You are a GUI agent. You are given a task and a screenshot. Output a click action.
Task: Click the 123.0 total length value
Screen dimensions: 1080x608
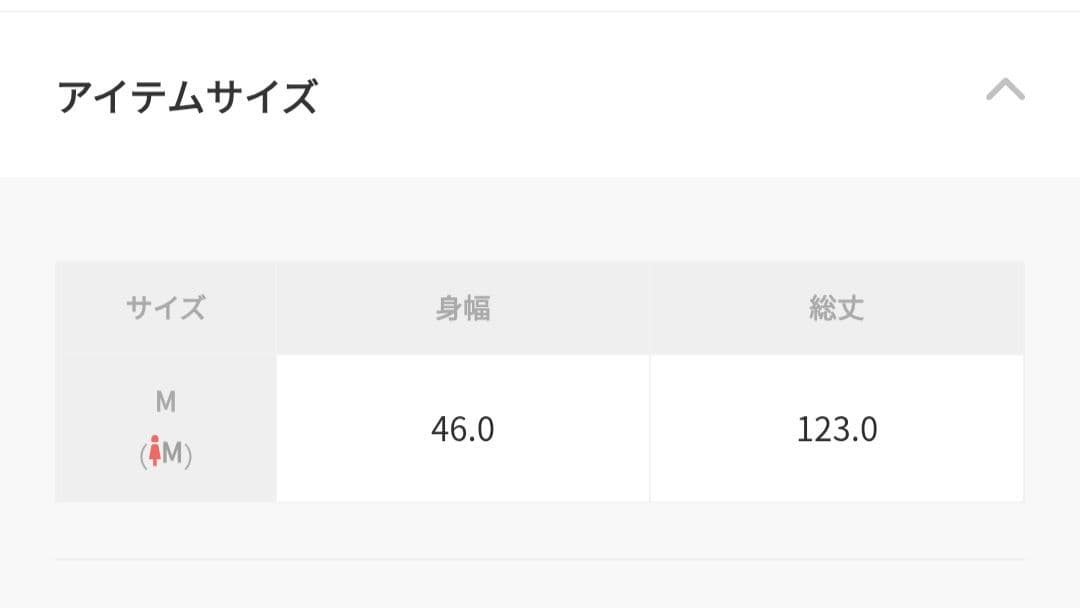tap(837, 429)
